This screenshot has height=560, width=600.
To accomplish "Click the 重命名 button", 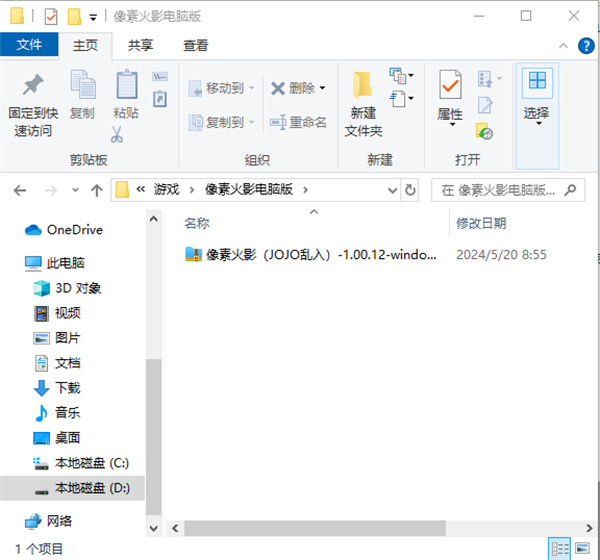I will 298,122.
